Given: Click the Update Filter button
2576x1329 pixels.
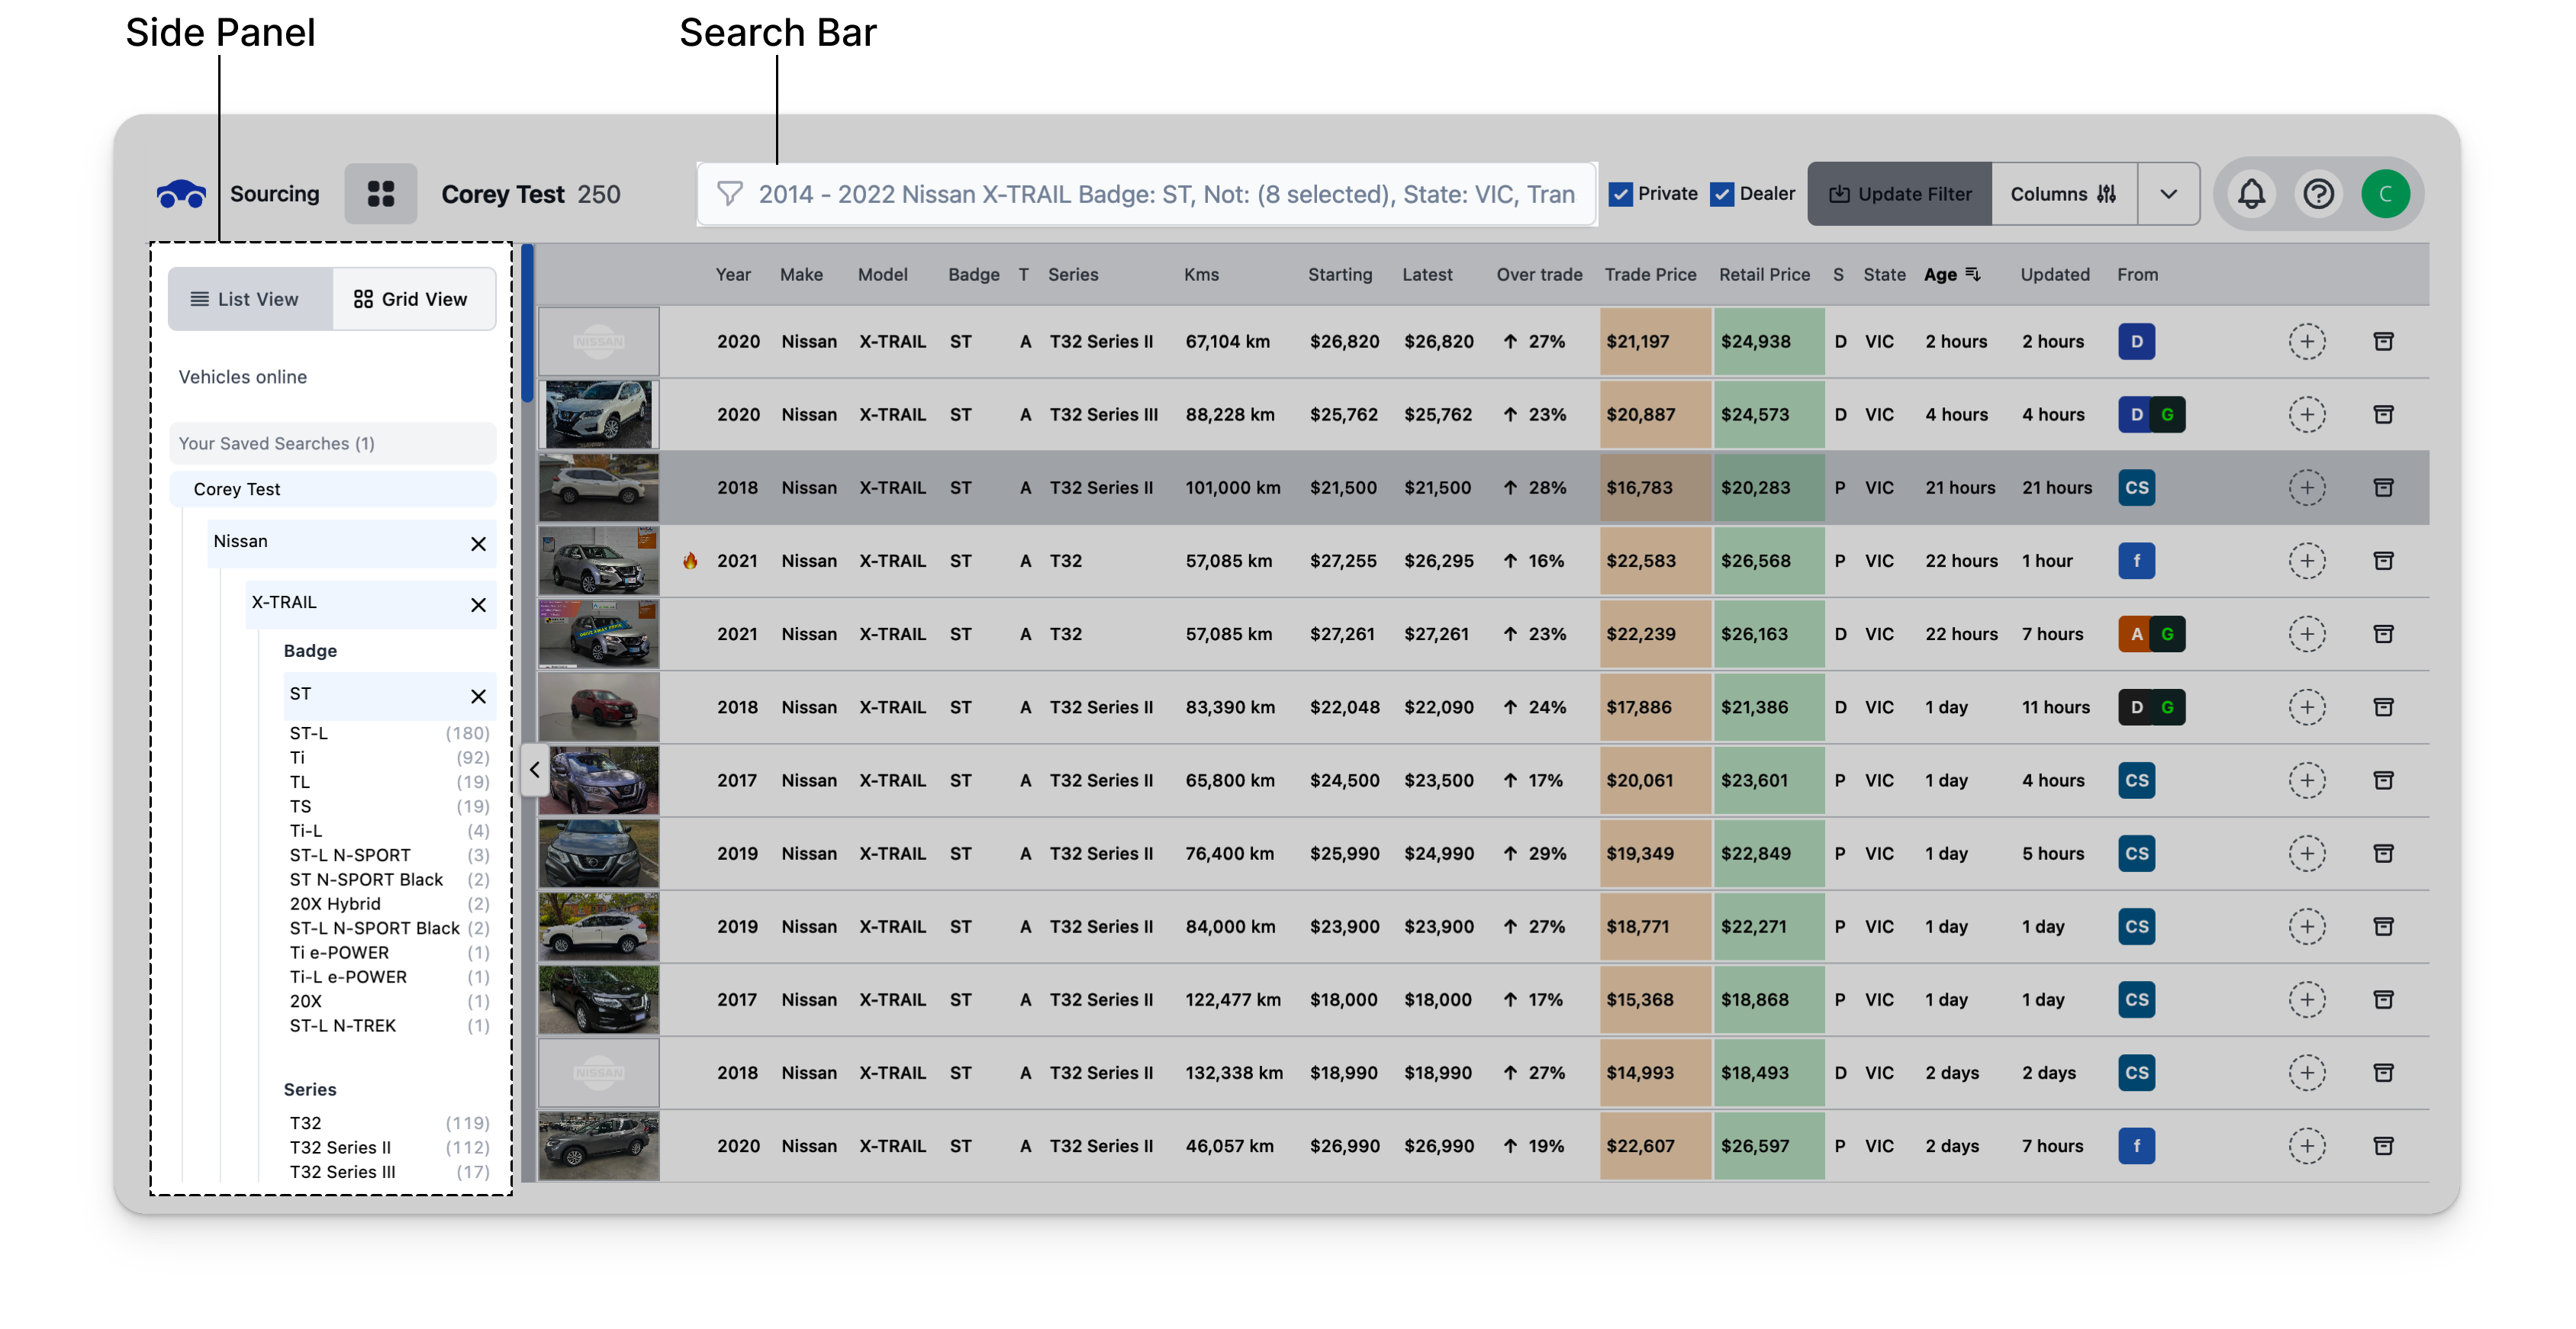Looking at the screenshot, I should coord(1899,194).
